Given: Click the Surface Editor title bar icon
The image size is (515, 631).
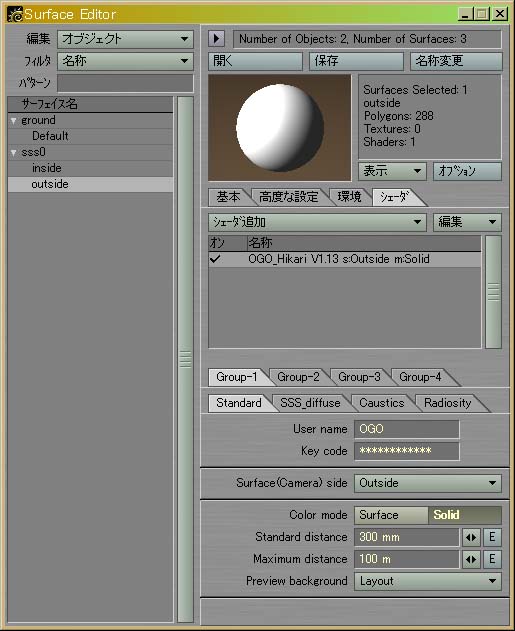Looking at the screenshot, I should coord(15,14).
